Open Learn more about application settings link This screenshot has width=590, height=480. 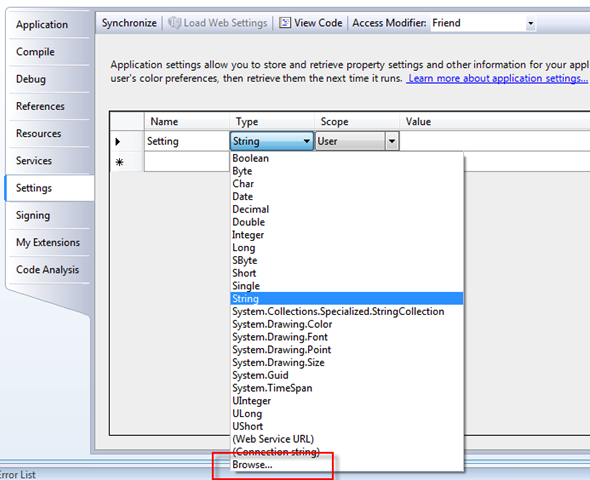(x=497, y=79)
